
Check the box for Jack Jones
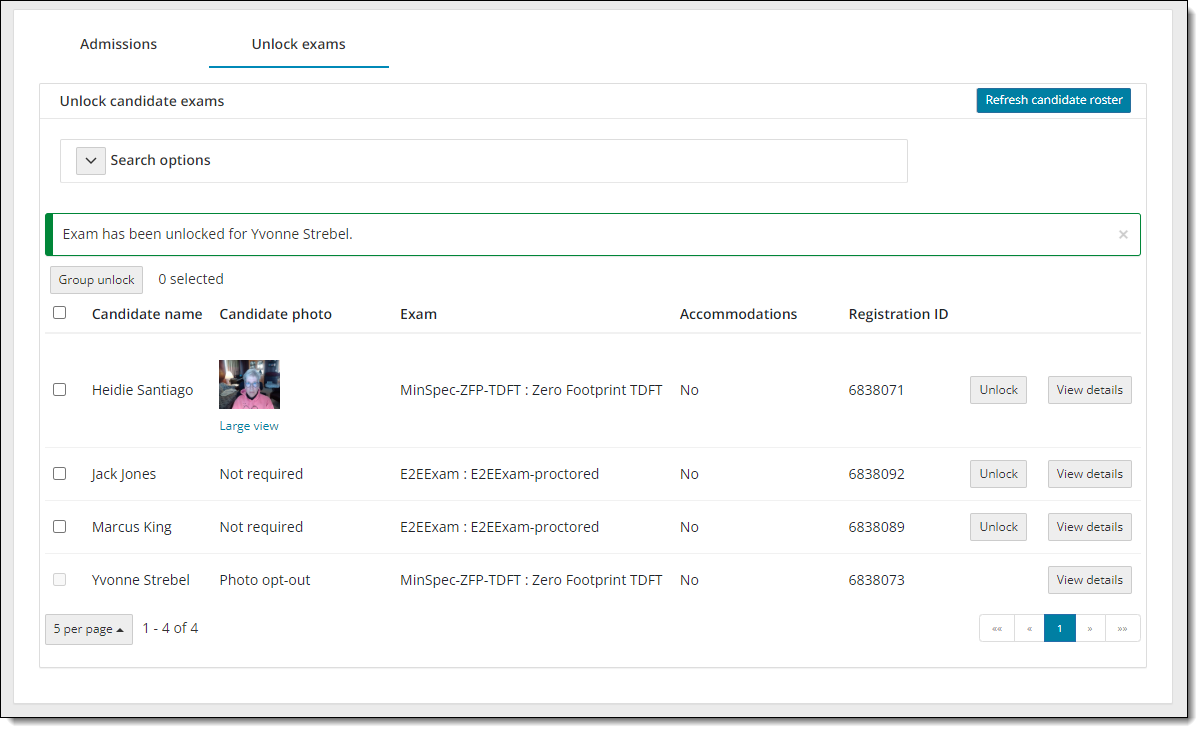click(60, 474)
